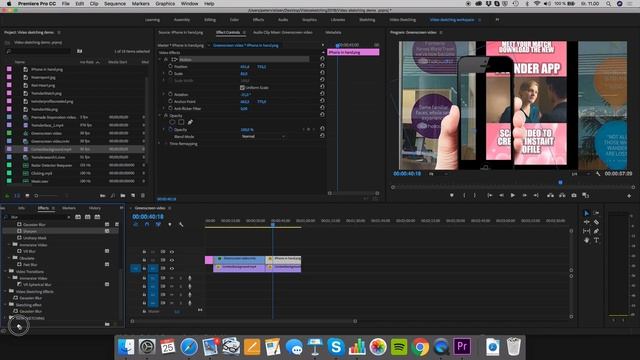Toggle linked selection in timeline
The image size is (640, 360).
(x=158, y=224)
